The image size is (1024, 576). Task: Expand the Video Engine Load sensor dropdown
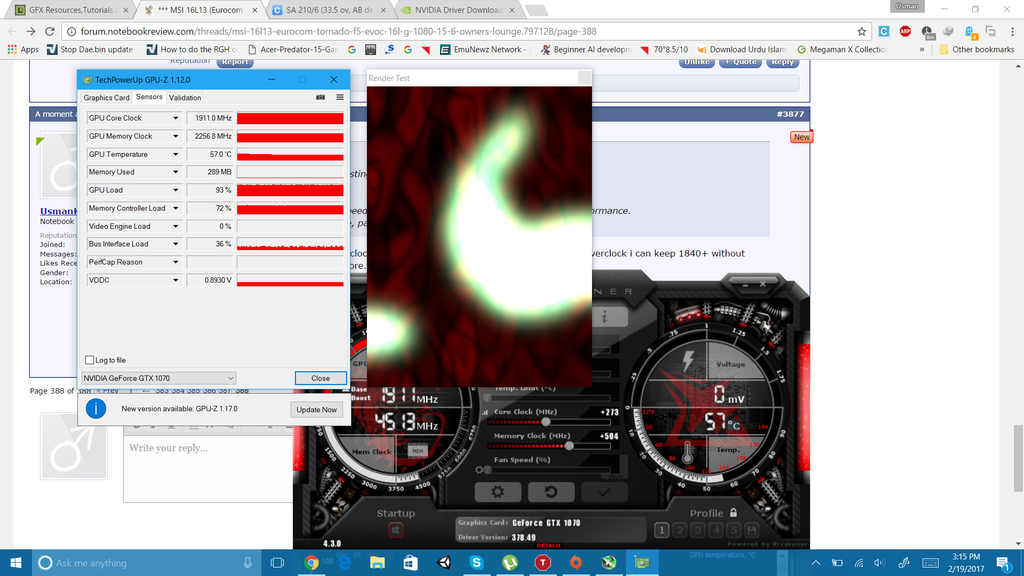[x=175, y=226]
